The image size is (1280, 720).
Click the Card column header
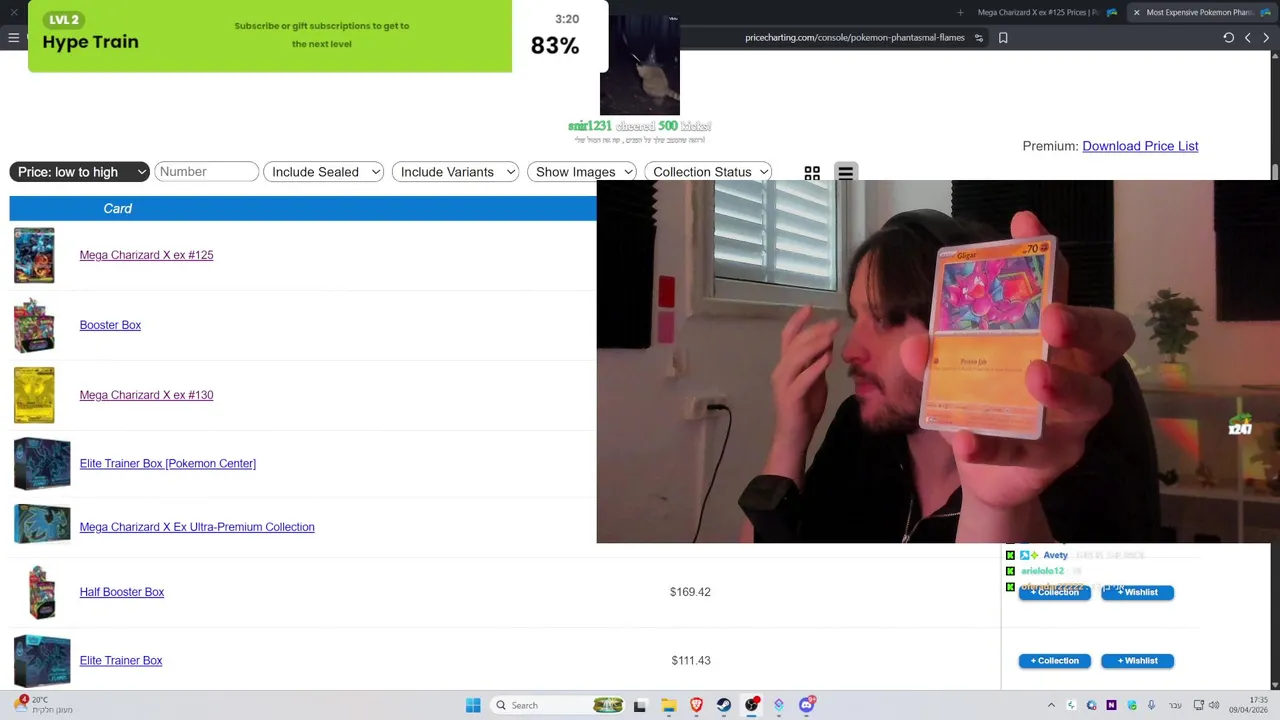click(x=117, y=209)
